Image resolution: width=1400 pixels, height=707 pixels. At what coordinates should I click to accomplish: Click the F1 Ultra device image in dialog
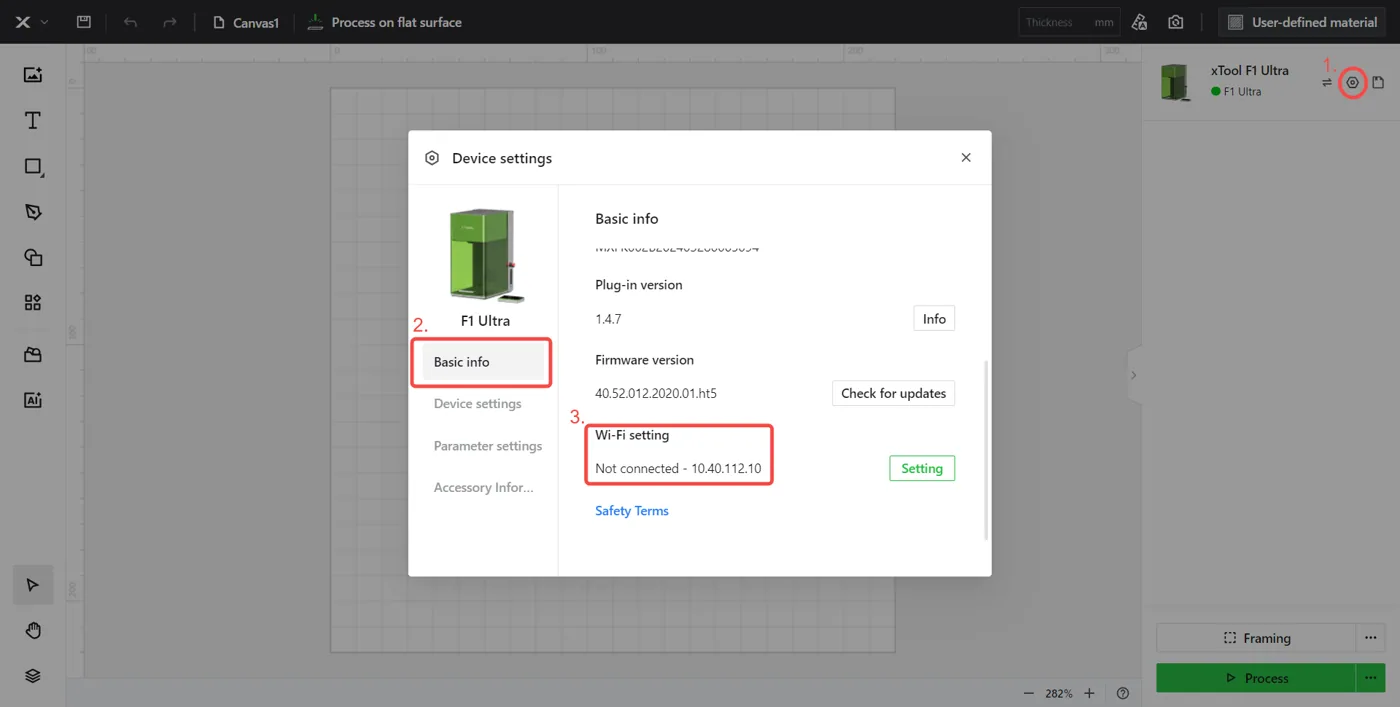tap(485, 256)
